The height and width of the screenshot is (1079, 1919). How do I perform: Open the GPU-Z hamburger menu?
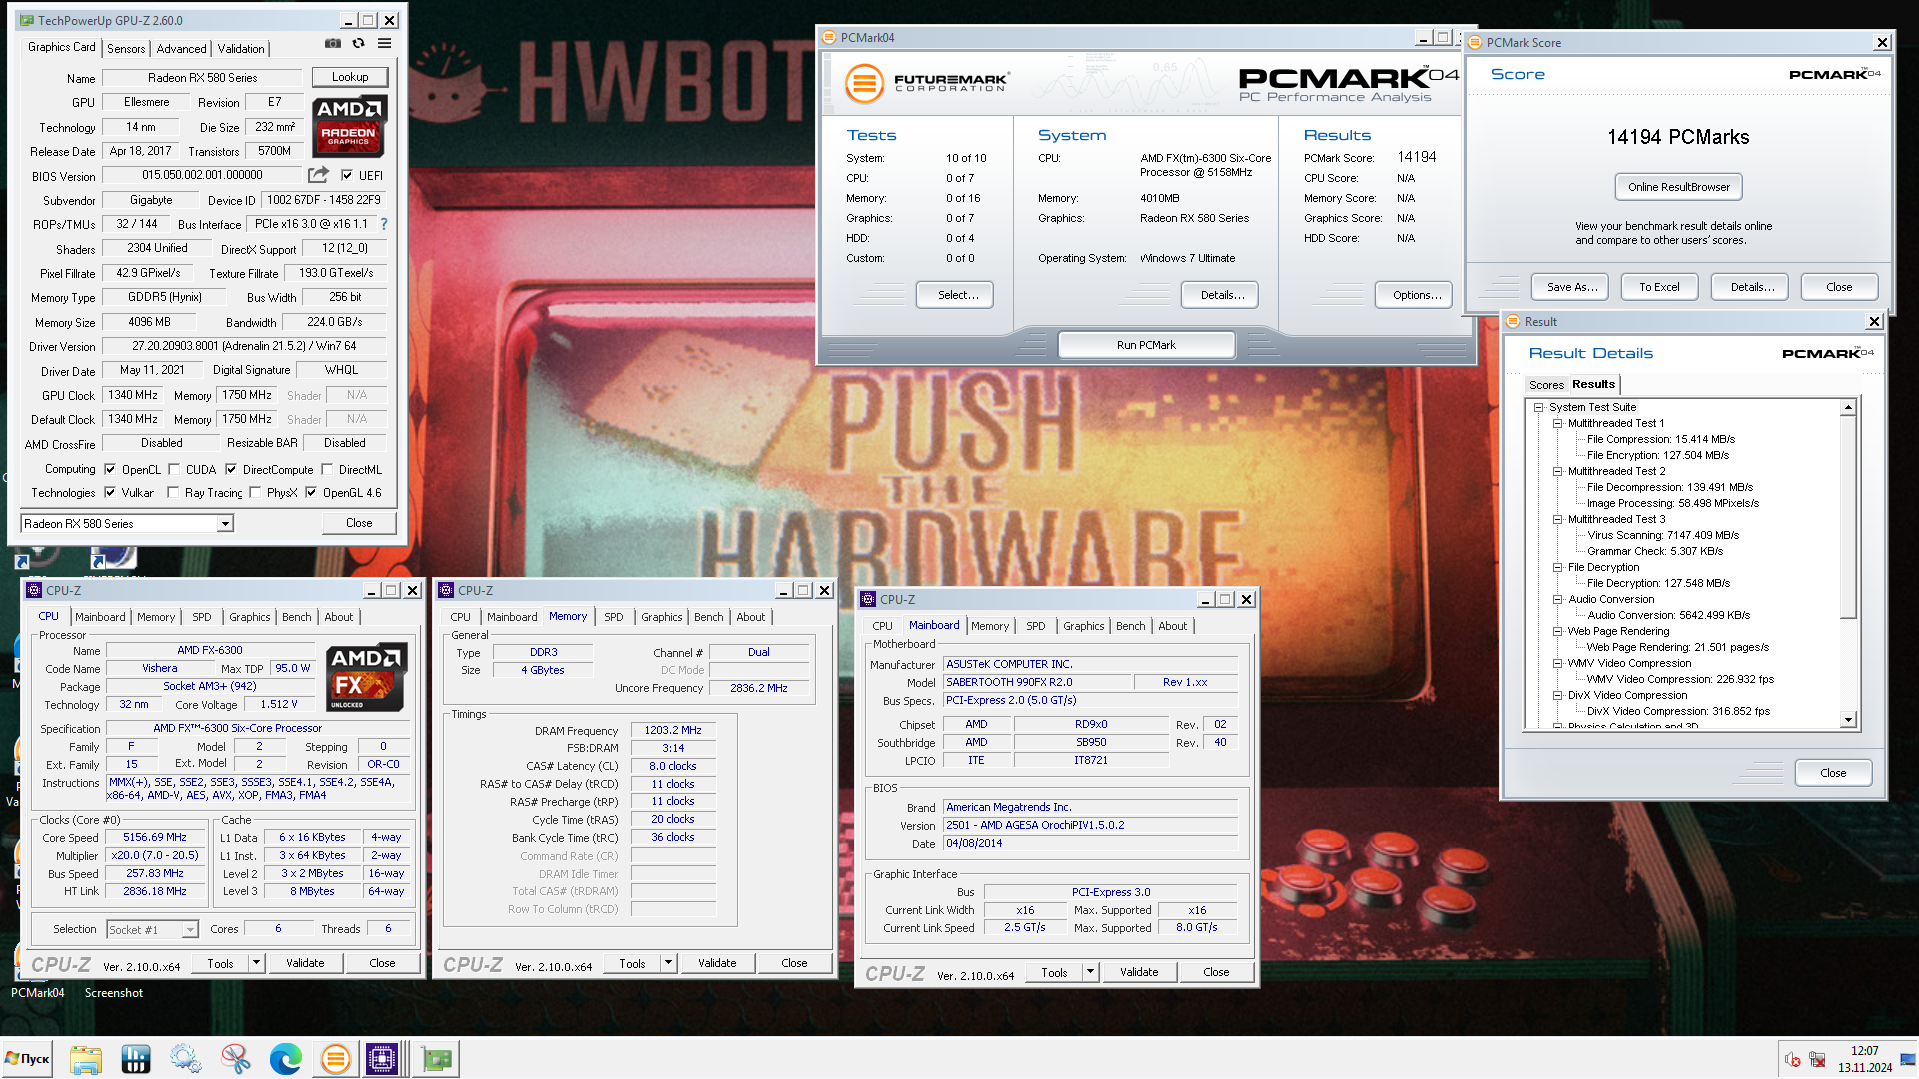[x=384, y=44]
